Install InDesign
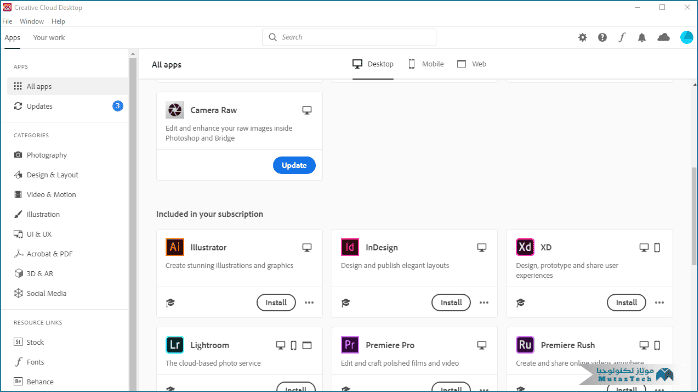Viewport: 698px width, 392px height. click(451, 303)
